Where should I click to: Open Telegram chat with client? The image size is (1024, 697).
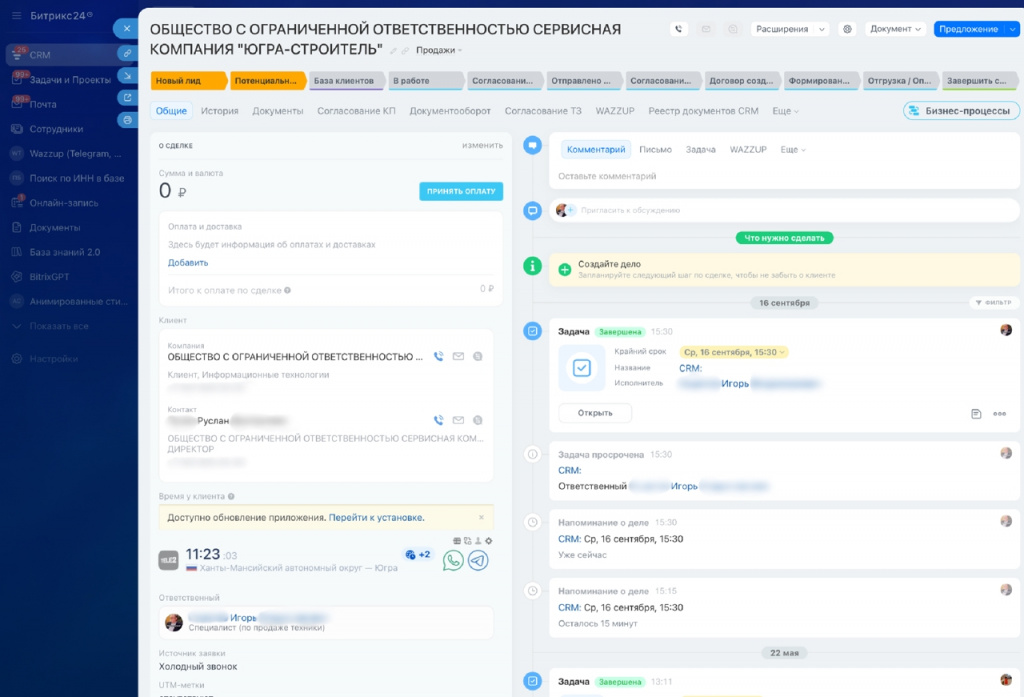click(478, 560)
